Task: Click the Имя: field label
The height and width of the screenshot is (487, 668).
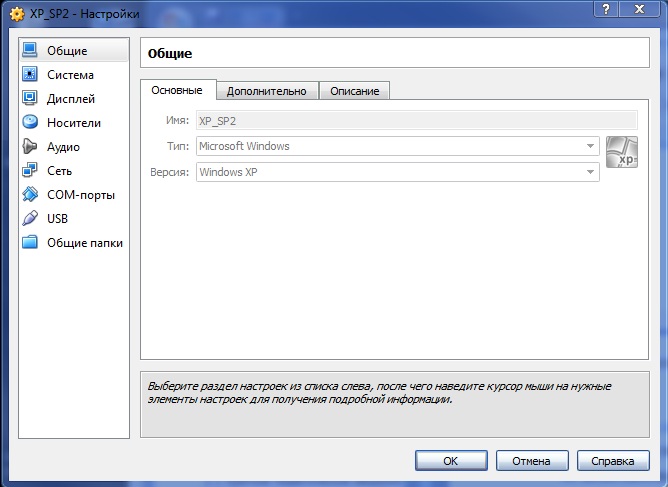Action: (x=177, y=121)
